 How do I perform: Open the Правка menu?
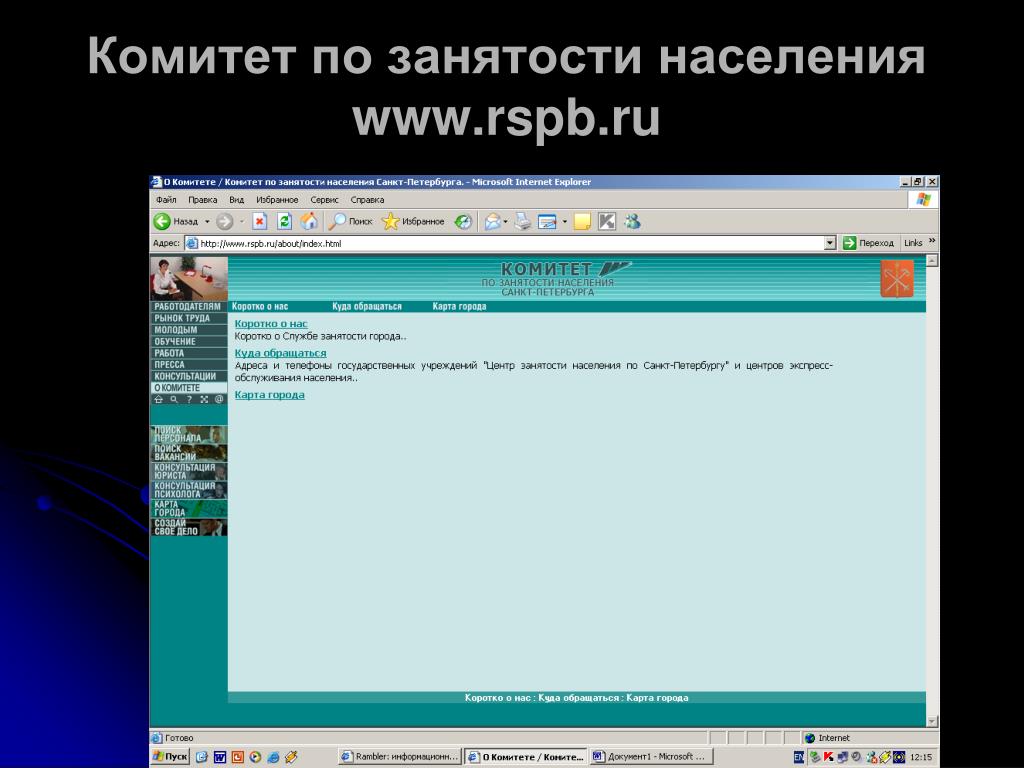pyautogui.click(x=202, y=200)
